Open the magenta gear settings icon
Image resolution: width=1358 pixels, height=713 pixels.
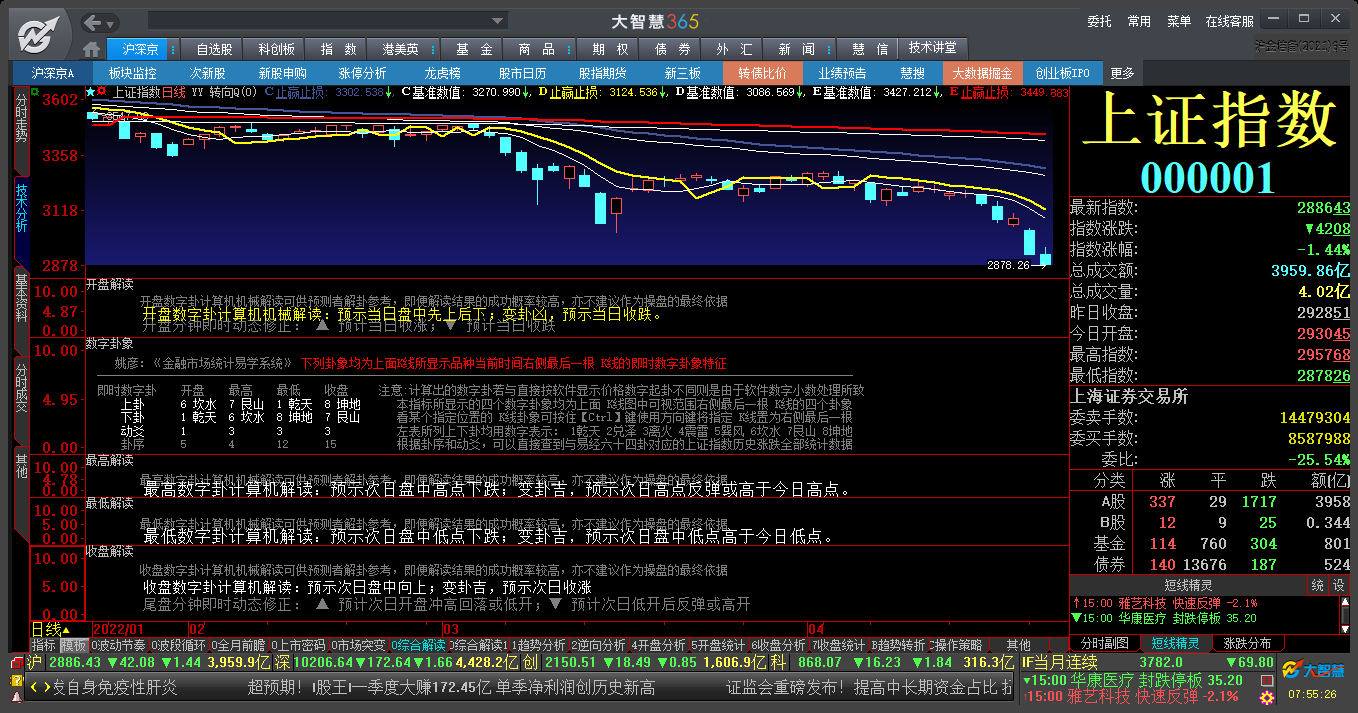point(1267,698)
